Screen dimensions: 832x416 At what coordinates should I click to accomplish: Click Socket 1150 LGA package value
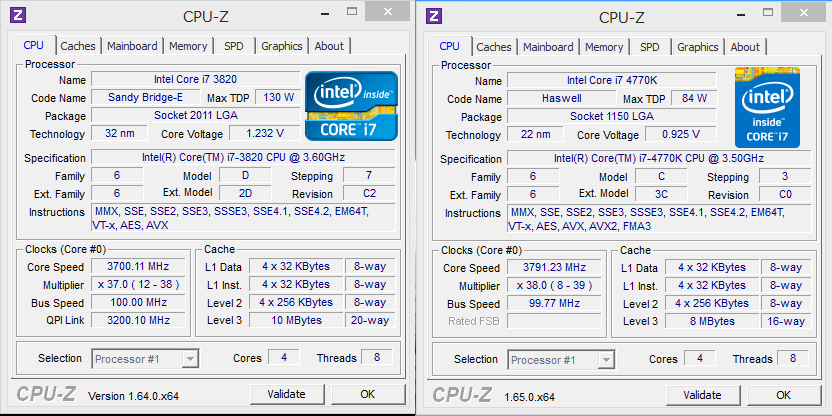612,116
